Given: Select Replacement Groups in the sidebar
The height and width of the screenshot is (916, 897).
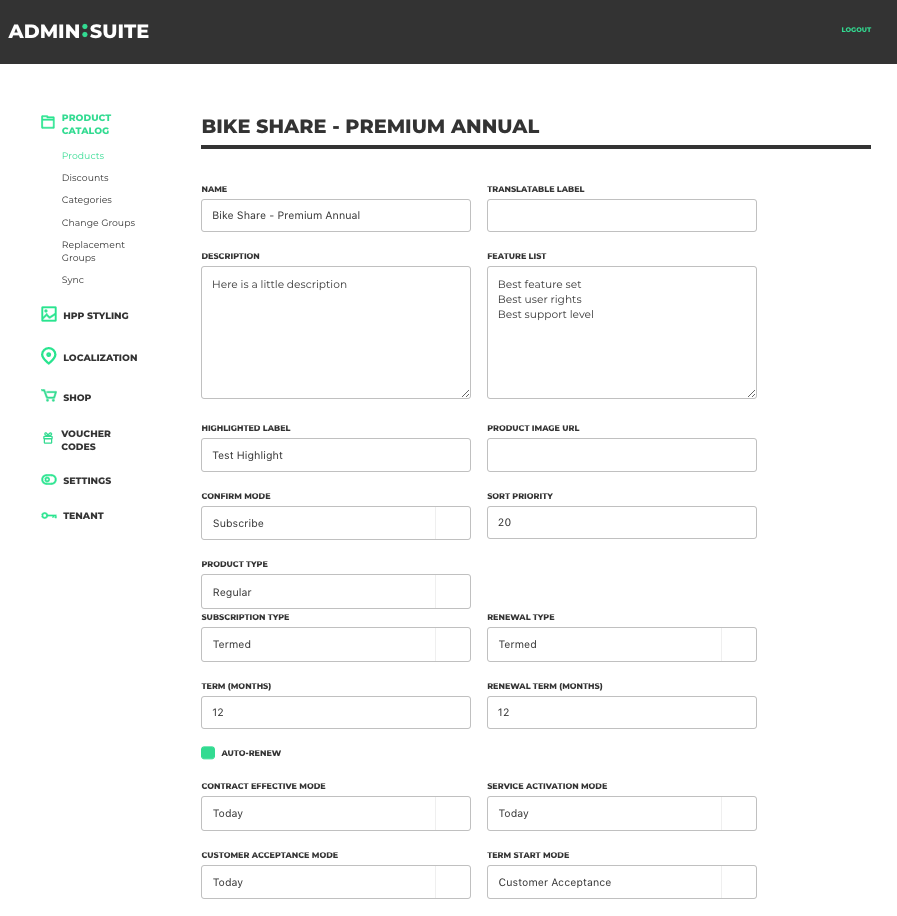Looking at the screenshot, I should 93,251.
